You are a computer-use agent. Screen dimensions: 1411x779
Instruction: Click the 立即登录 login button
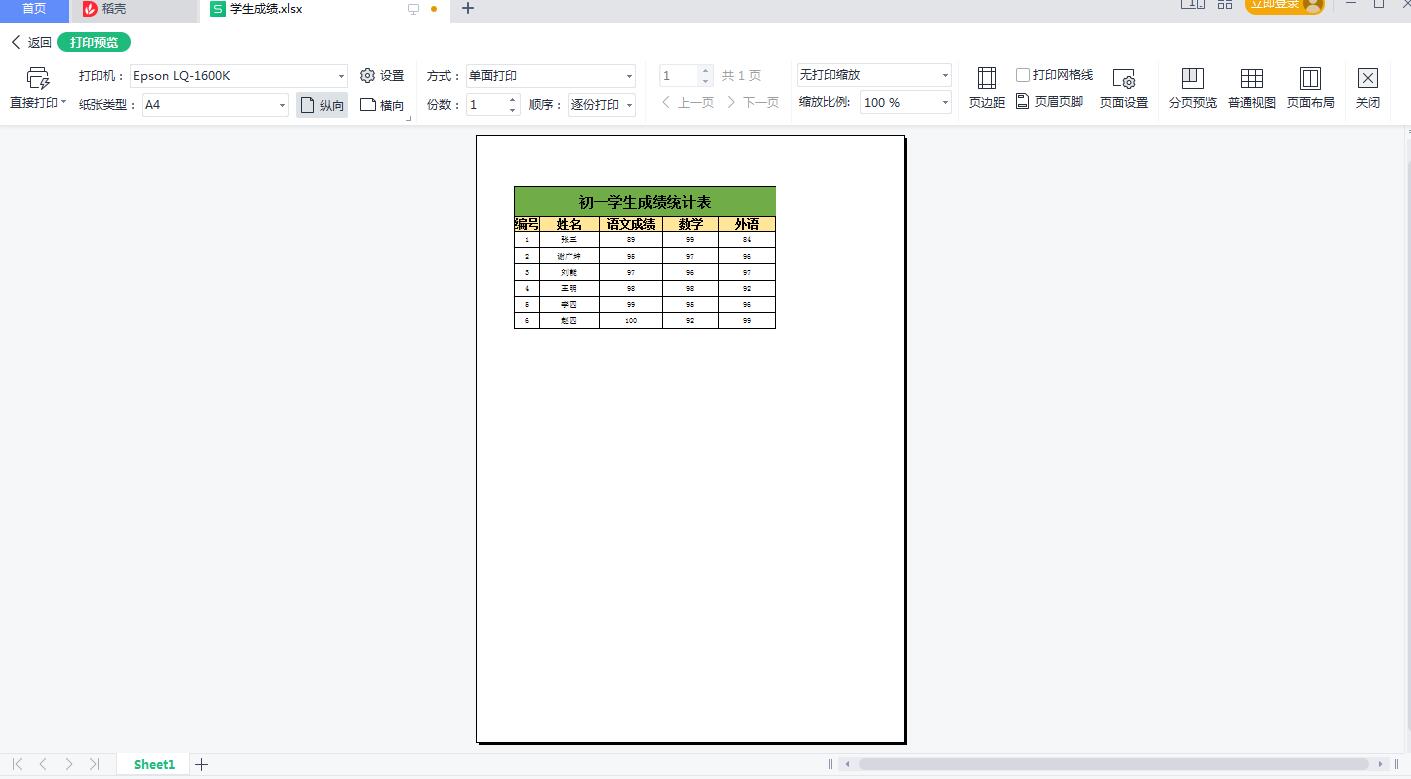[x=1284, y=5]
